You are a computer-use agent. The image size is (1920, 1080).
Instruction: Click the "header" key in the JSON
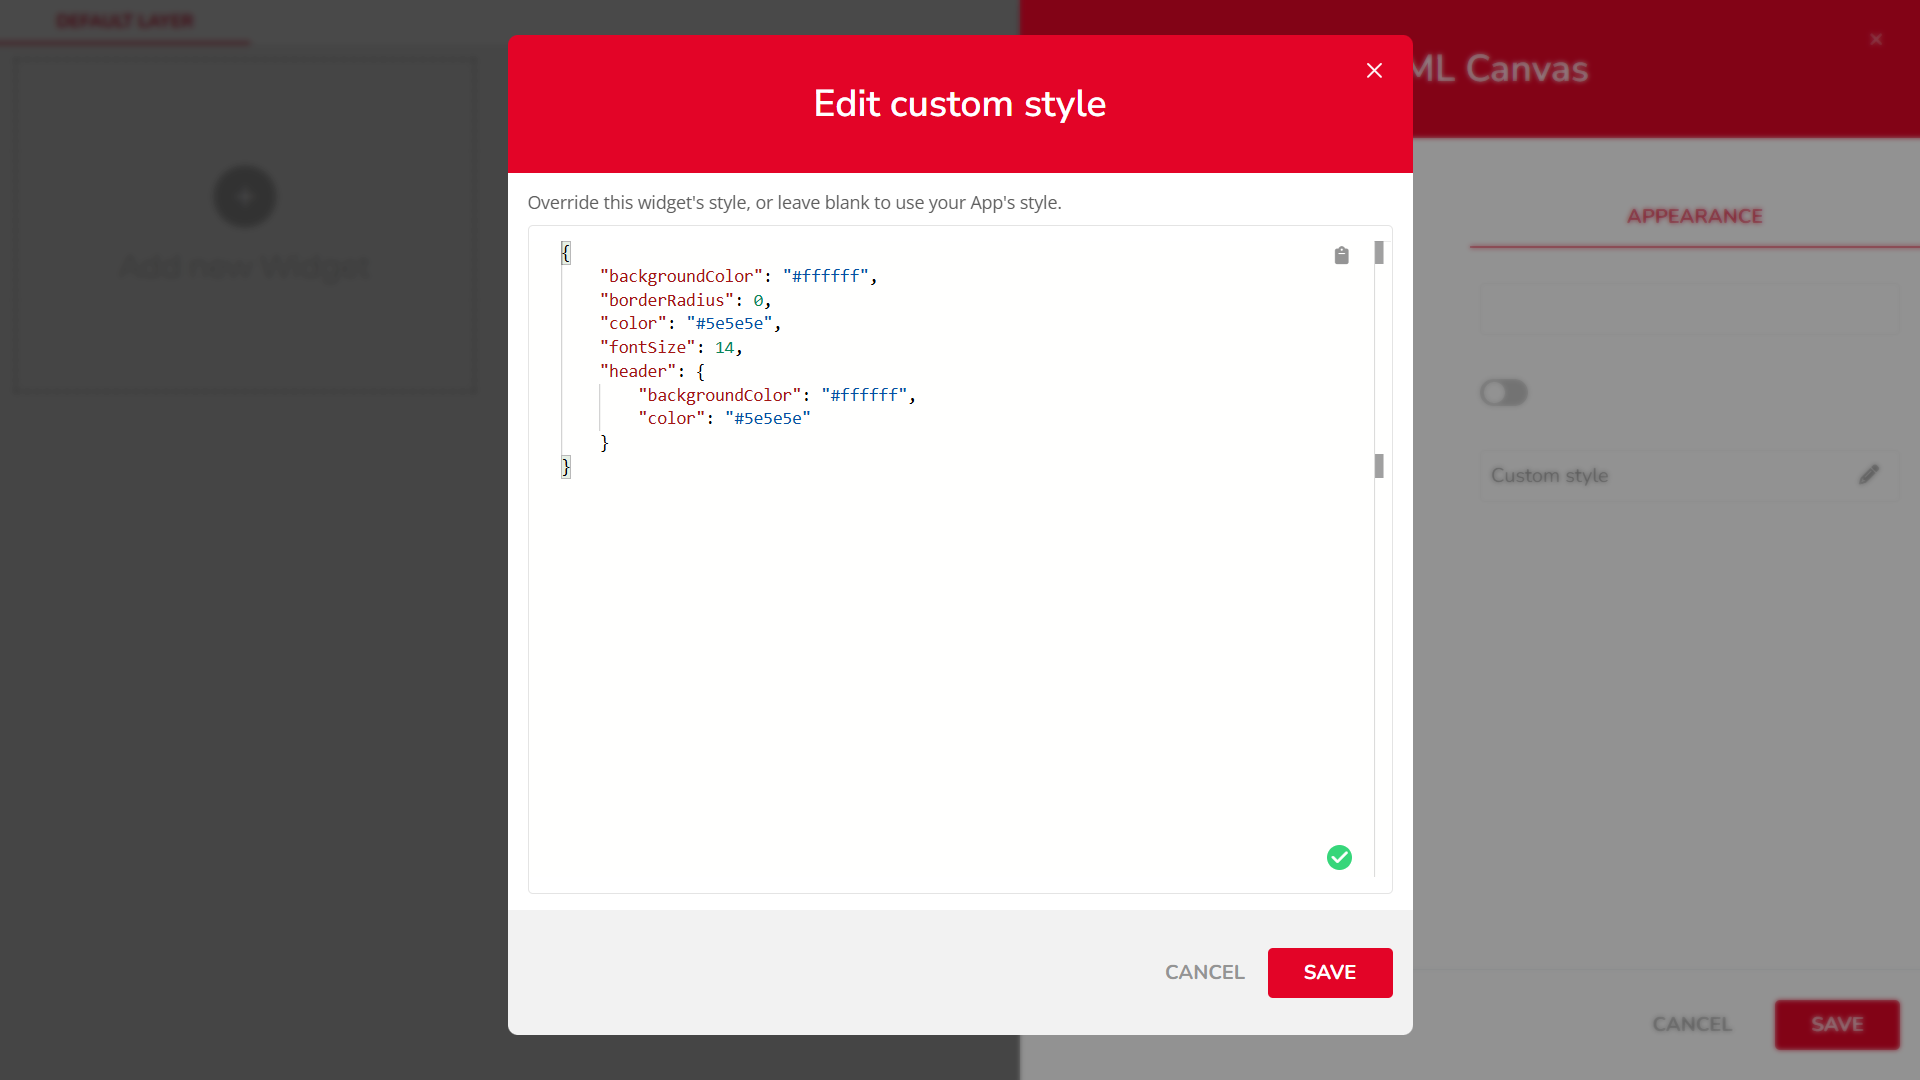pos(638,372)
